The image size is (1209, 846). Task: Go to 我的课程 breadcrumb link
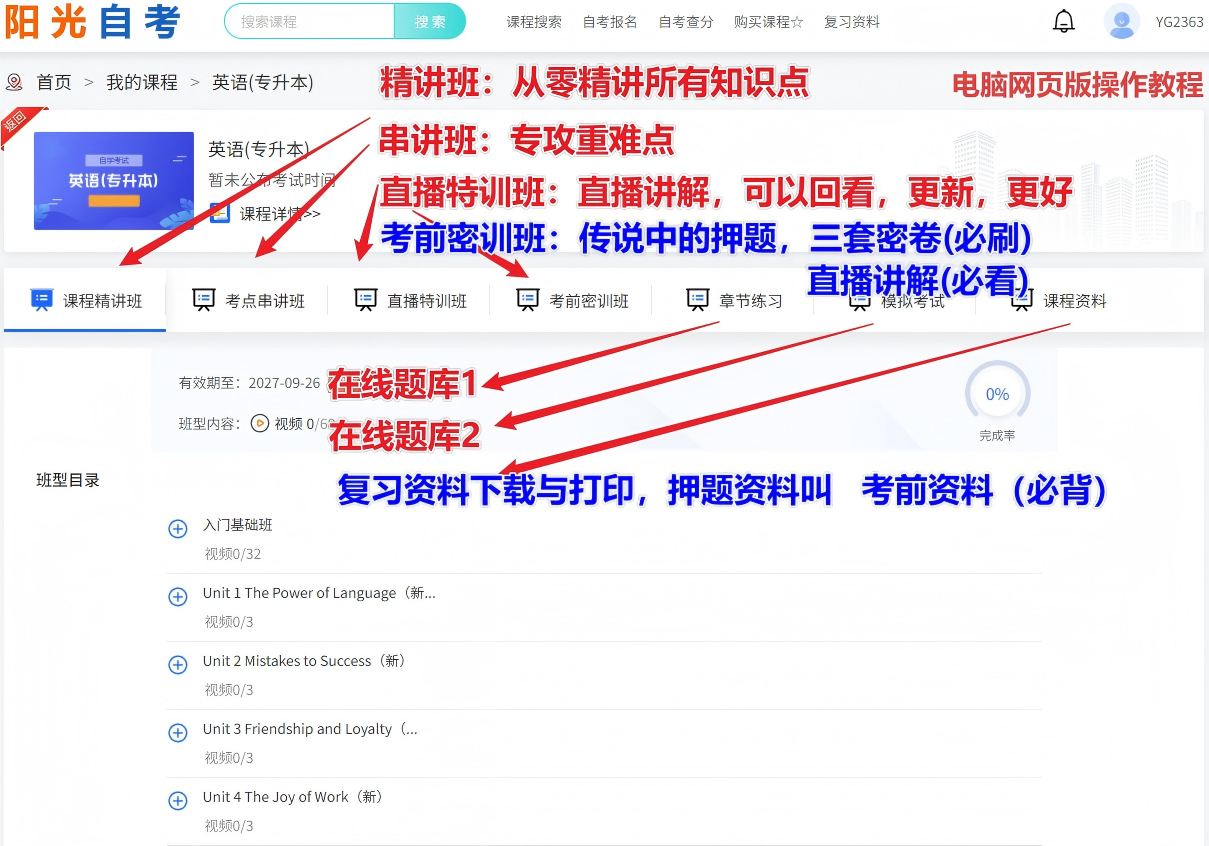pos(142,82)
